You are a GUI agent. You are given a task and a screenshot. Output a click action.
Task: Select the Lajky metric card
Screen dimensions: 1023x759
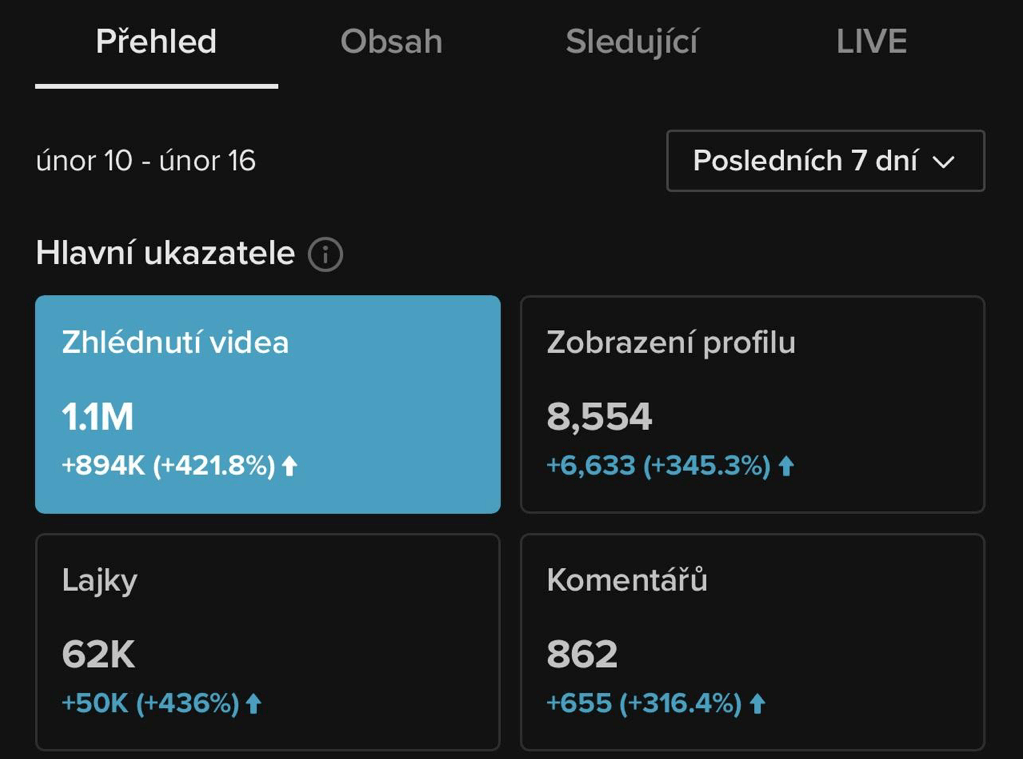(x=267, y=642)
